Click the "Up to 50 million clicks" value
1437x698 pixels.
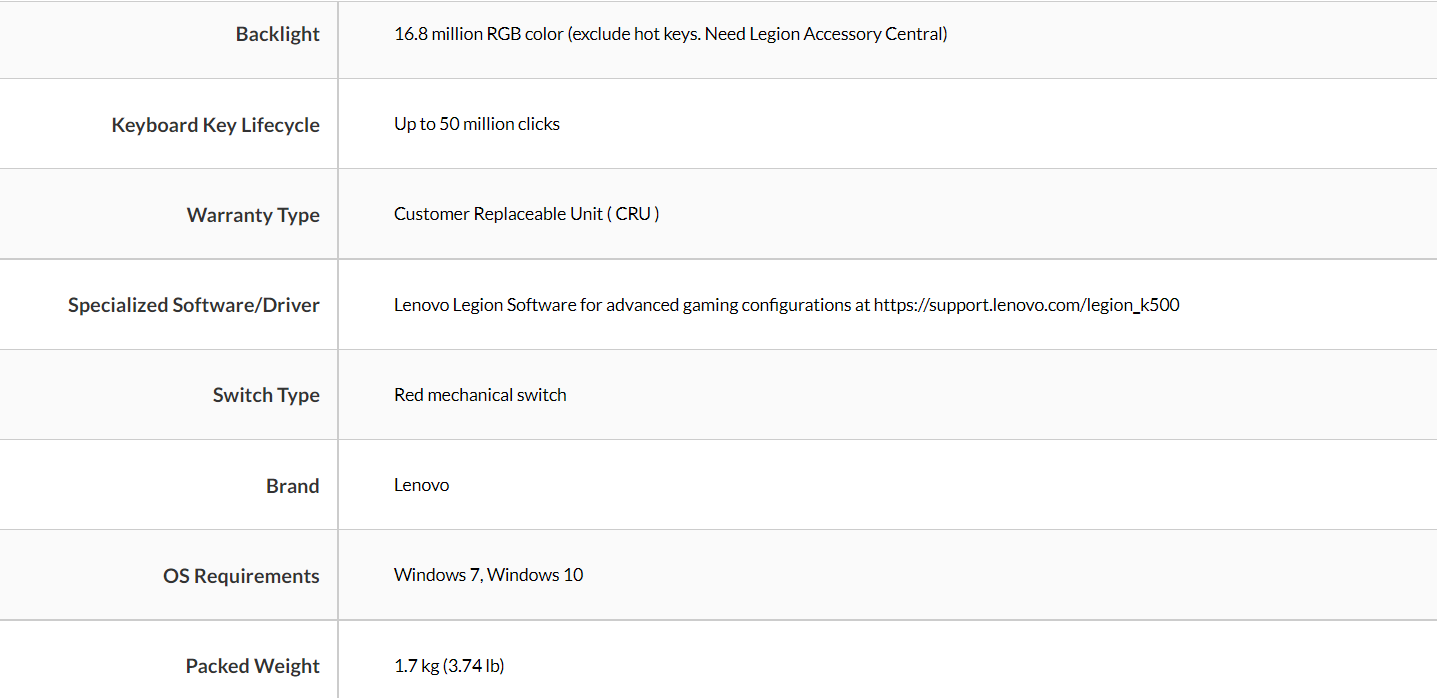tap(476, 124)
